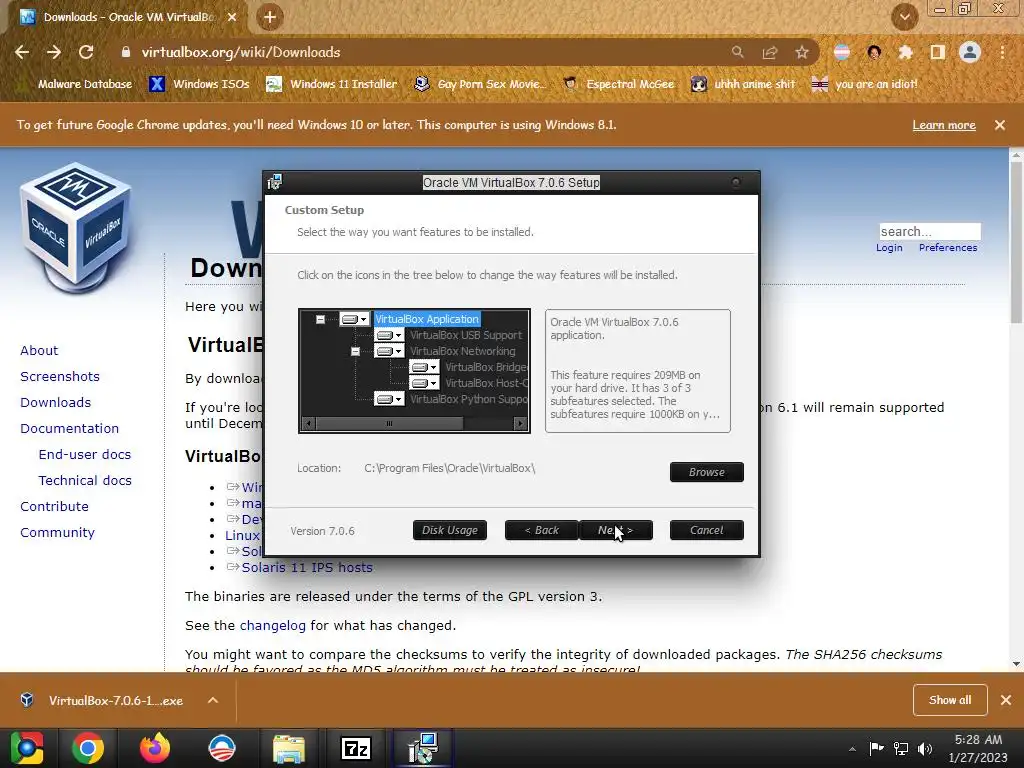Open Chrome from the taskbar

point(88,748)
